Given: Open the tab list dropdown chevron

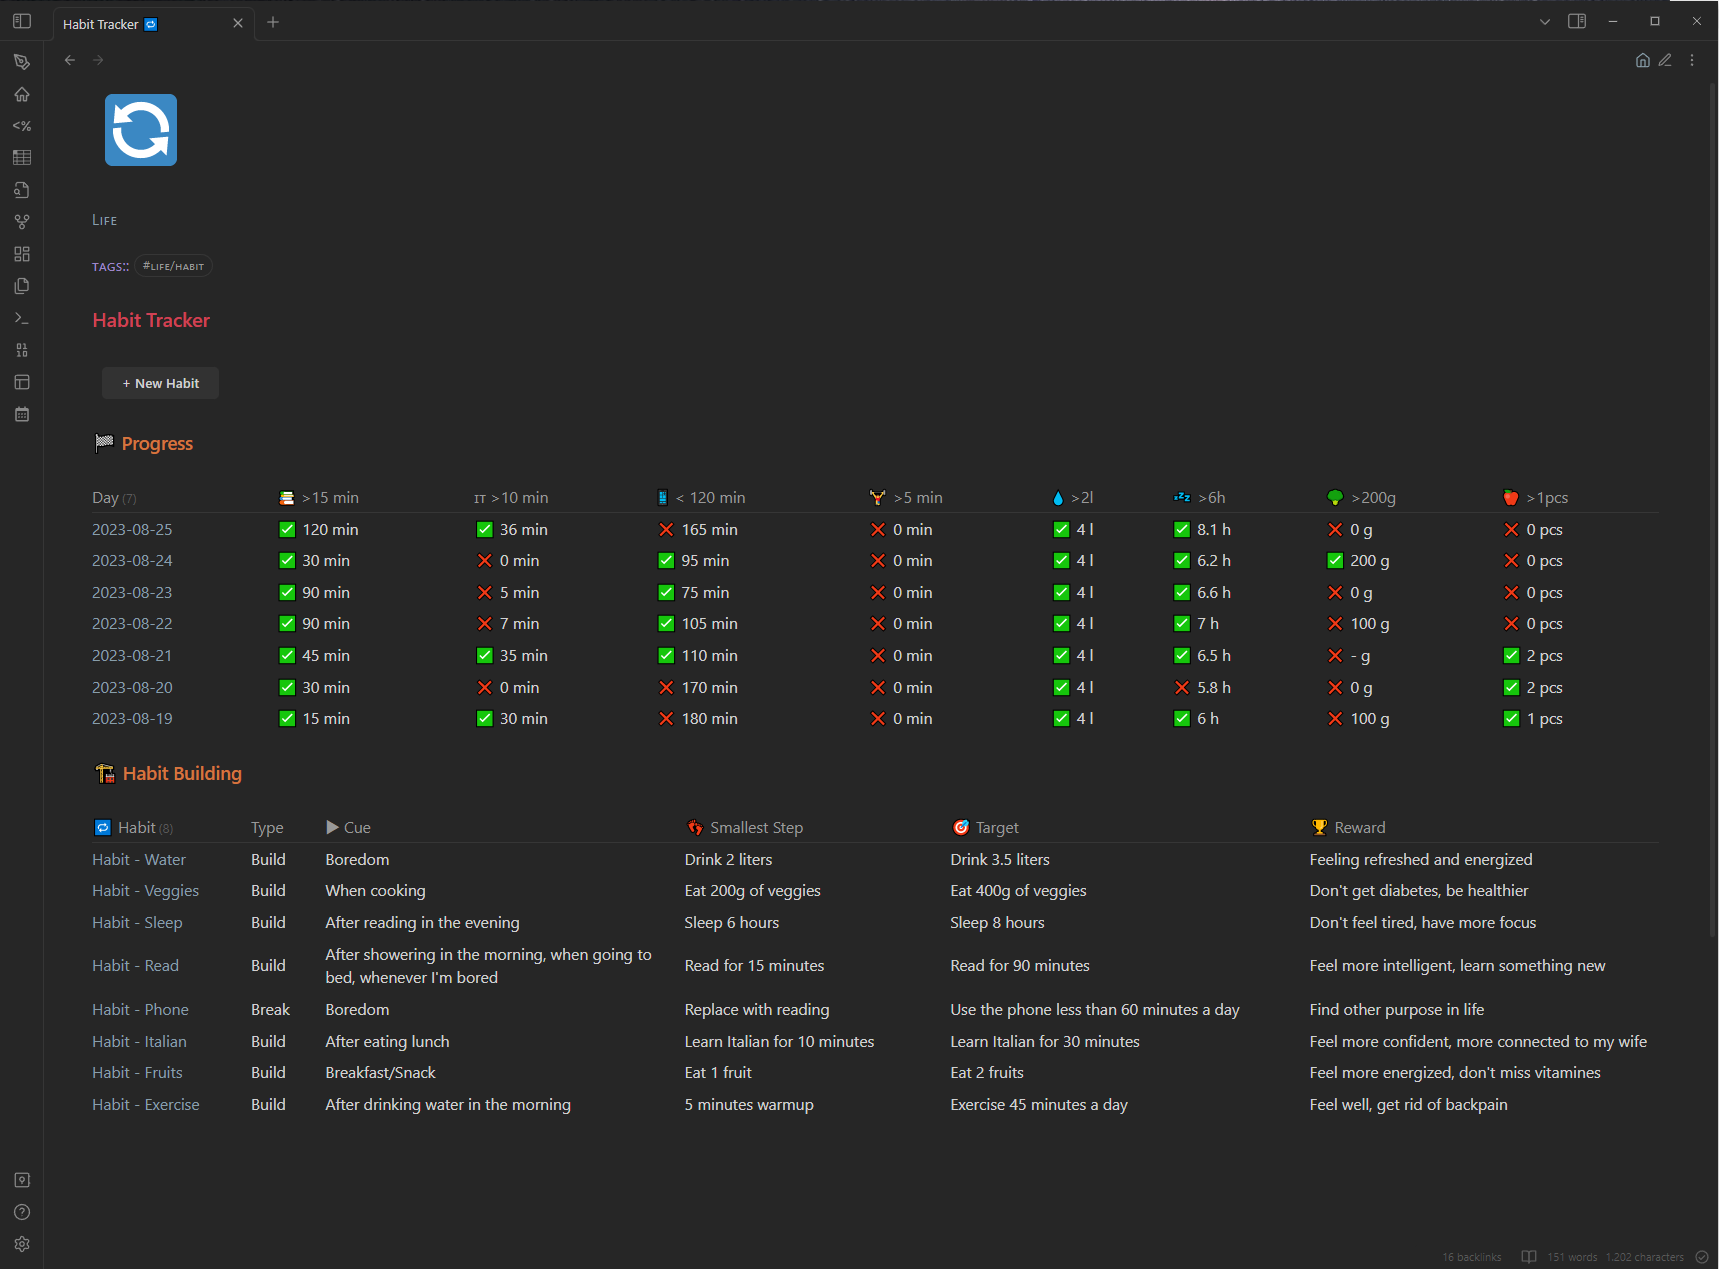Looking at the screenshot, I should [x=1544, y=21].
